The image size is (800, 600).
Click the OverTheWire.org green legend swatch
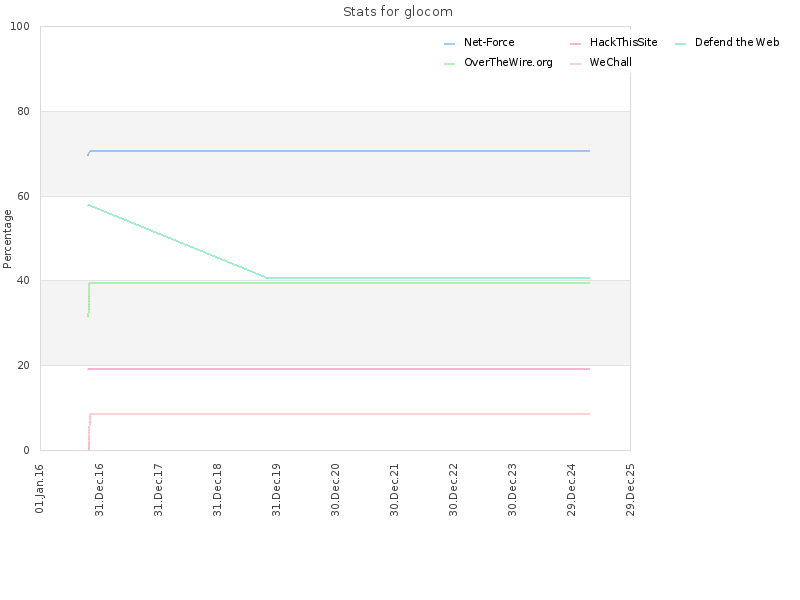[449, 64]
